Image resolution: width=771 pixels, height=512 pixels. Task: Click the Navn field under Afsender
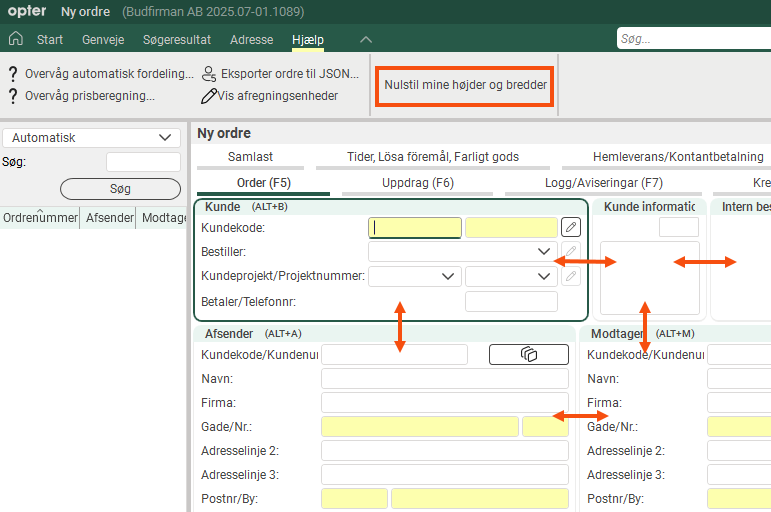click(x=444, y=379)
